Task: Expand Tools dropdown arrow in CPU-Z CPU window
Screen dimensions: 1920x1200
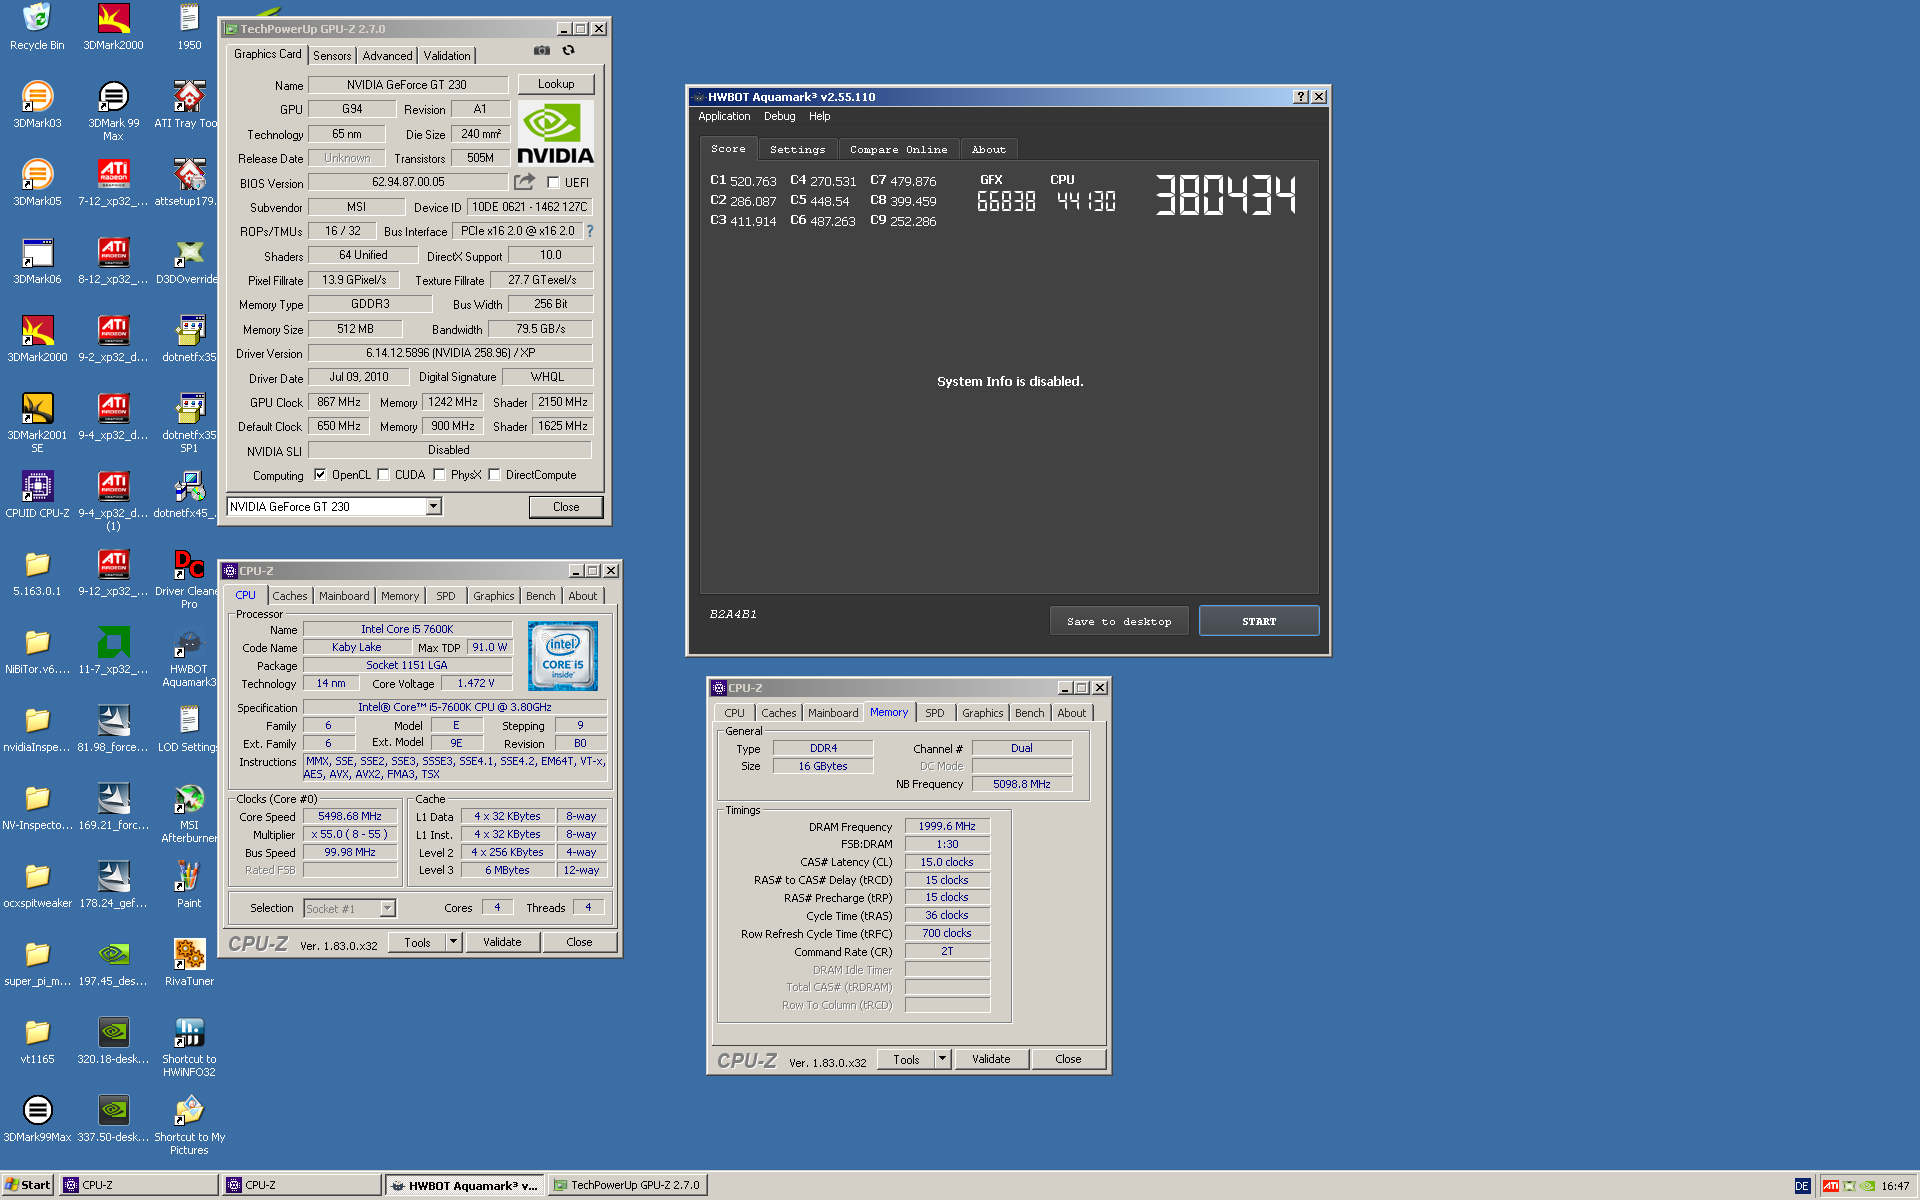Action: pos(453,942)
